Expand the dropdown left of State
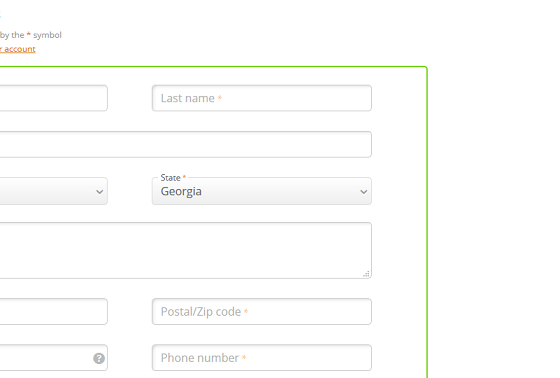The width and height of the screenshot is (560, 378). (x=54, y=191)
